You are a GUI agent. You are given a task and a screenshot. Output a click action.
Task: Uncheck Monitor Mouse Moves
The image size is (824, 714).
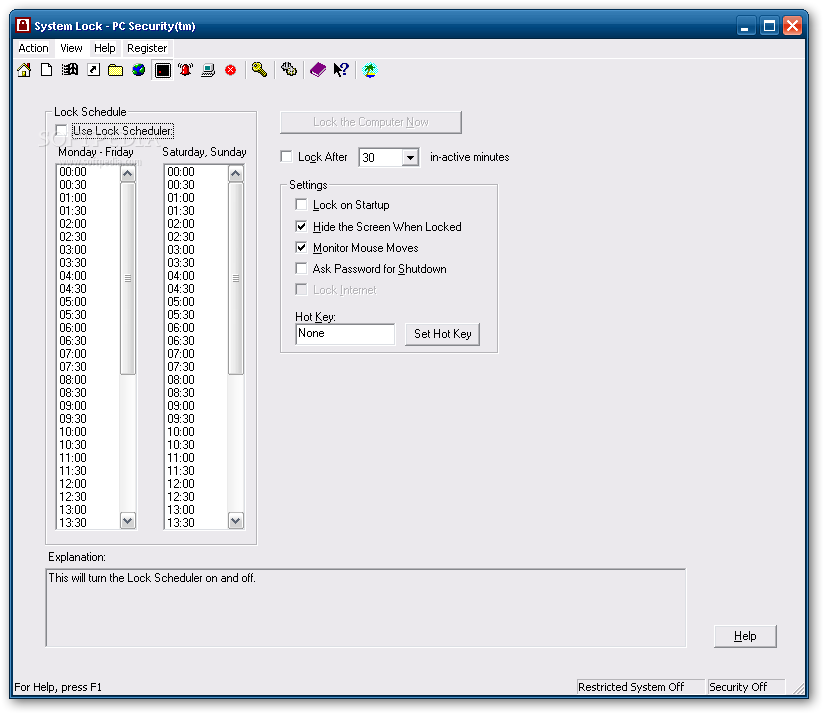(x=301, y=247)
